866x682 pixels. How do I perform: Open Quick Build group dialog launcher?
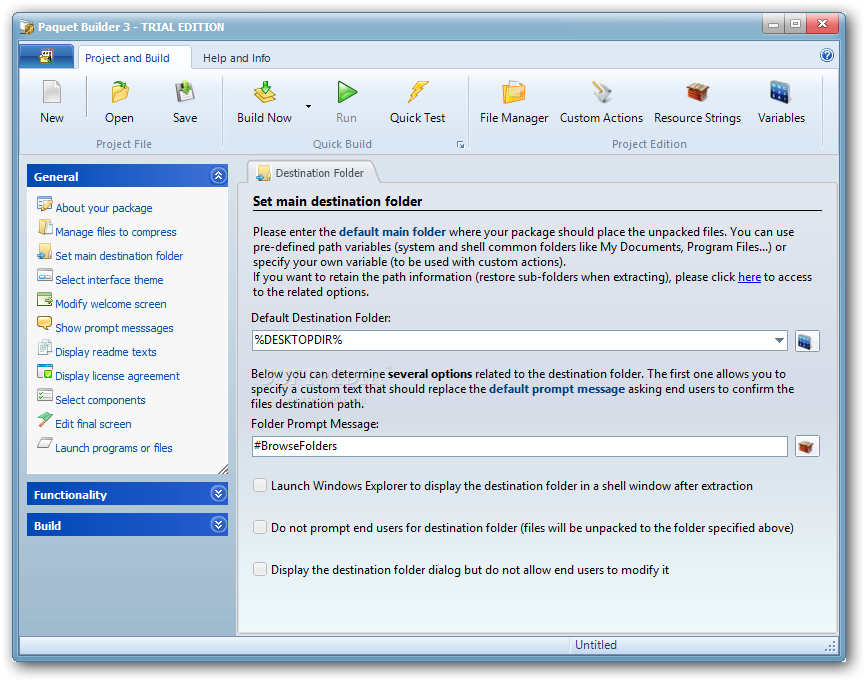(x=460, y=145)
